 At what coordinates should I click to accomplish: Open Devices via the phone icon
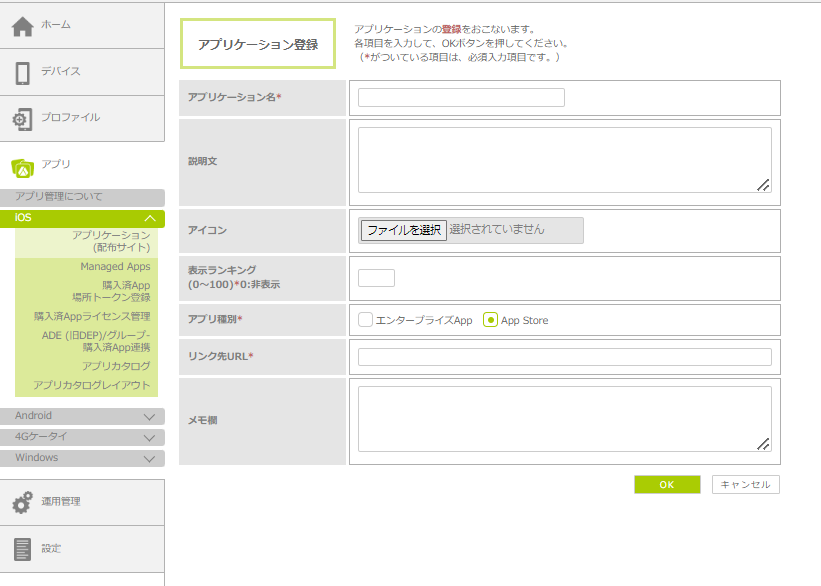22,73
